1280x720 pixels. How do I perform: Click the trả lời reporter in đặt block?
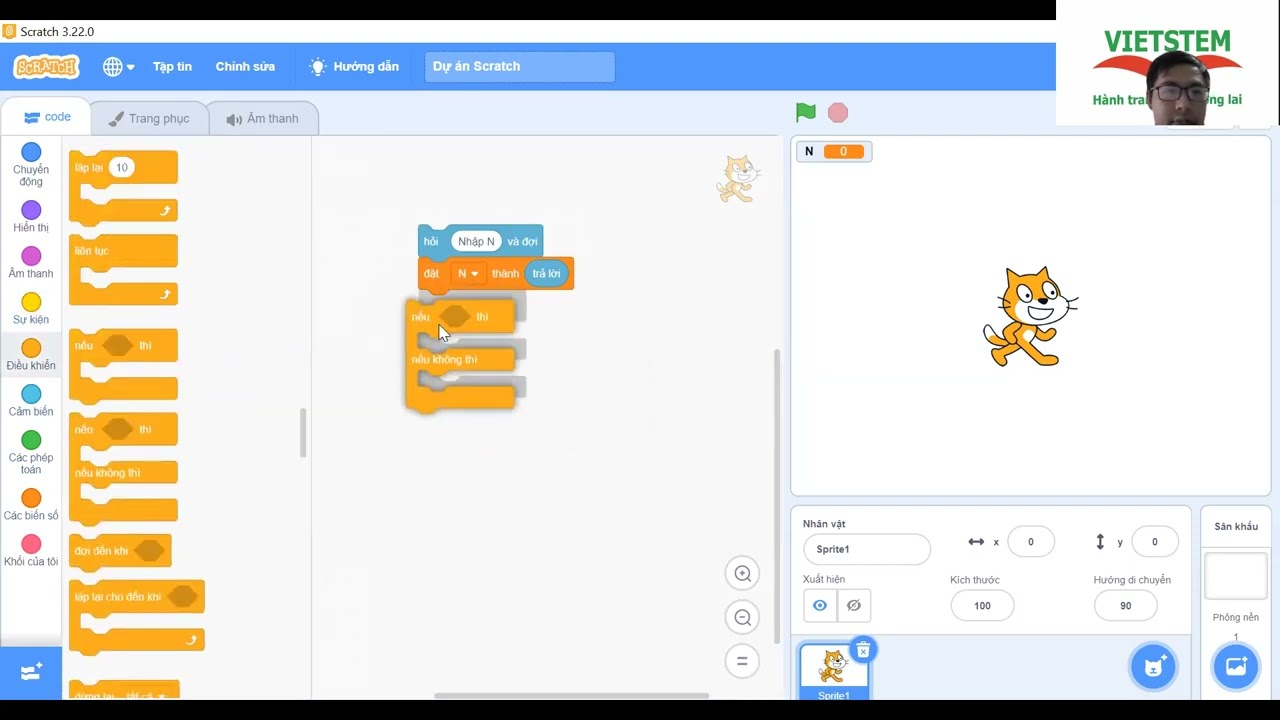(x=546, y=273)
